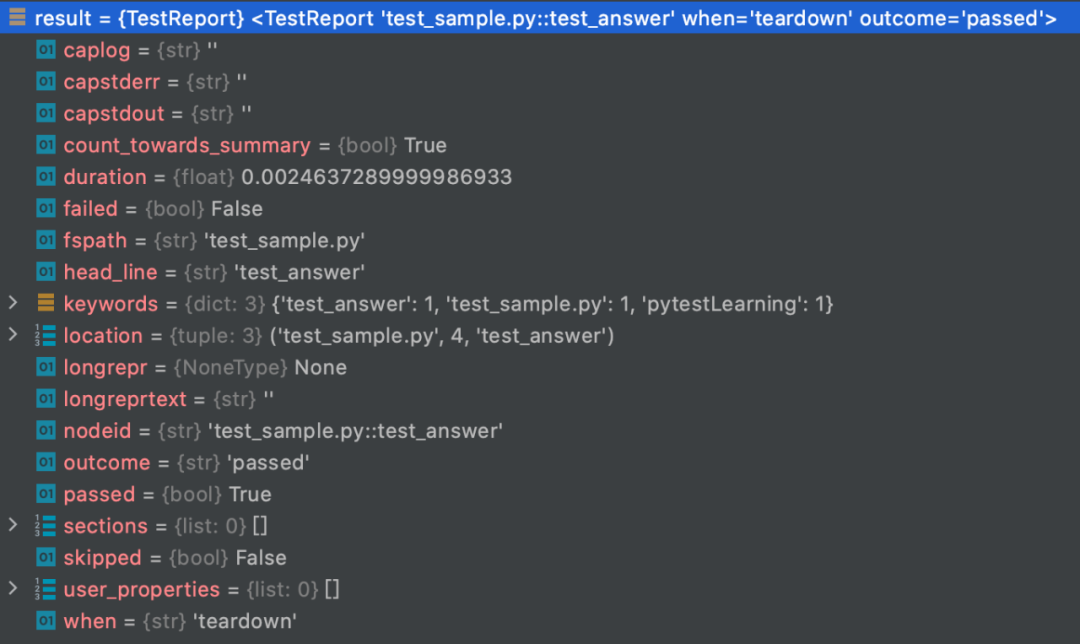Viewport: 1080px width, 644px height.
Task: Expand the user_properties list node
Action: [13, 589]
